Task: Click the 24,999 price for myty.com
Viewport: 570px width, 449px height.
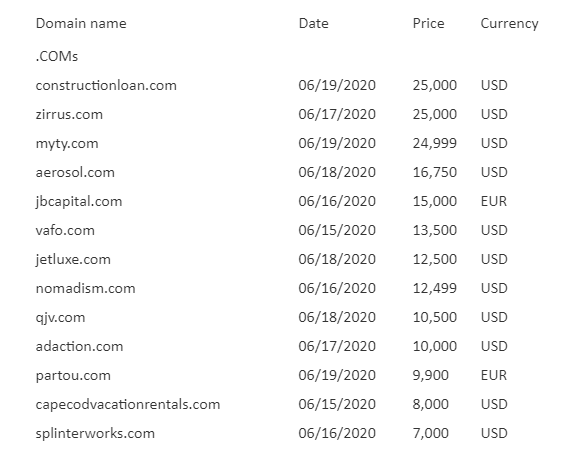Action: (x=434, y=143)
